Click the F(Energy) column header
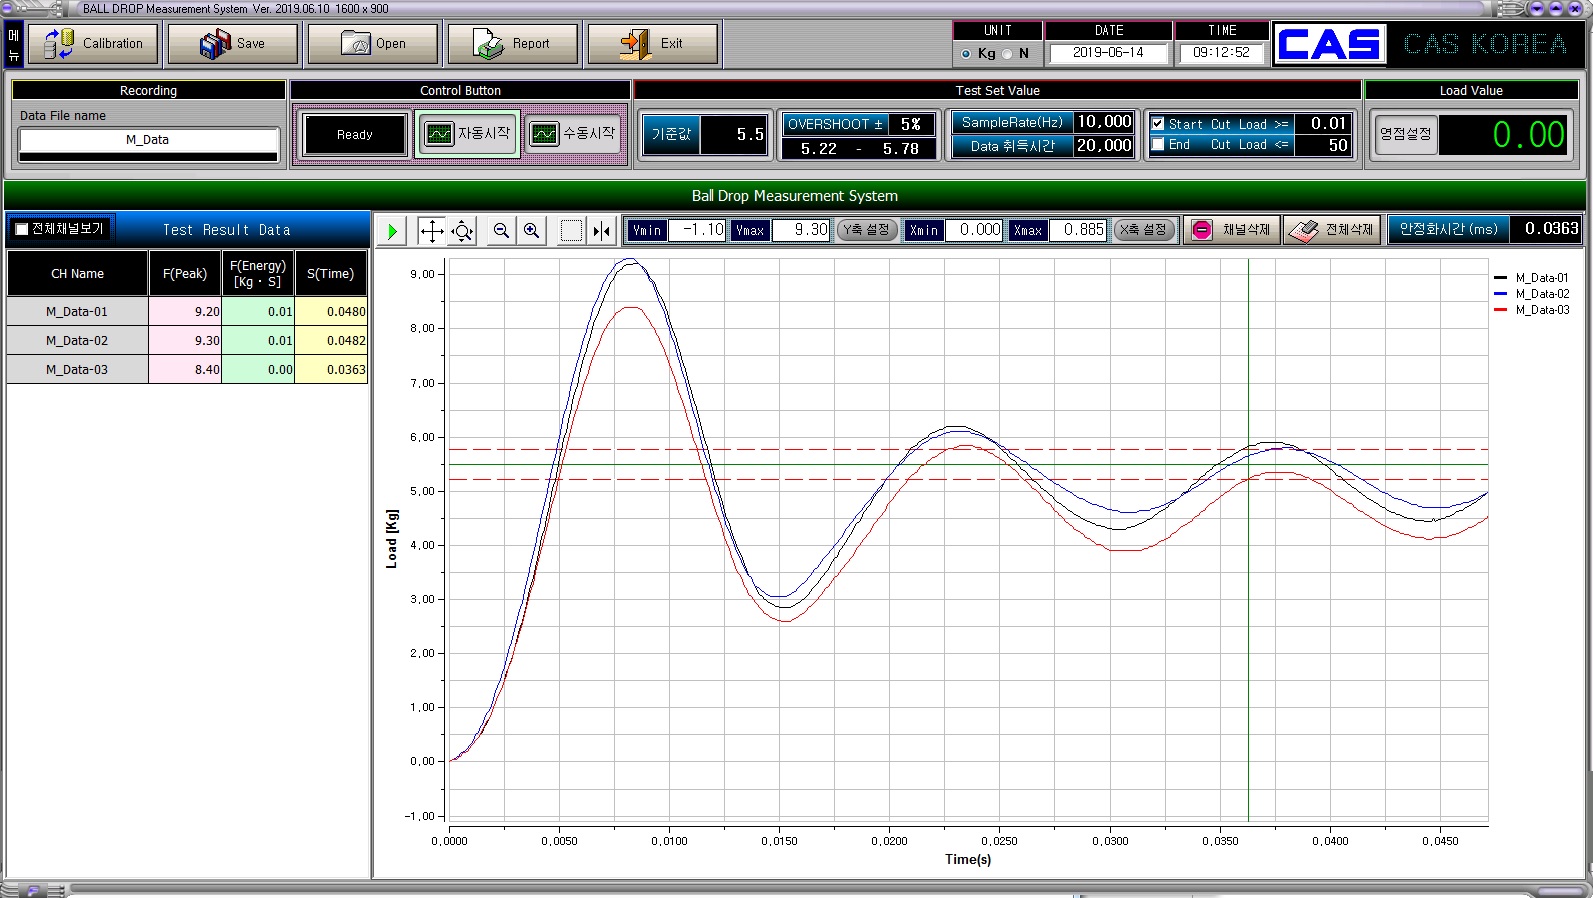The image size is (1593, 898). 258,274
